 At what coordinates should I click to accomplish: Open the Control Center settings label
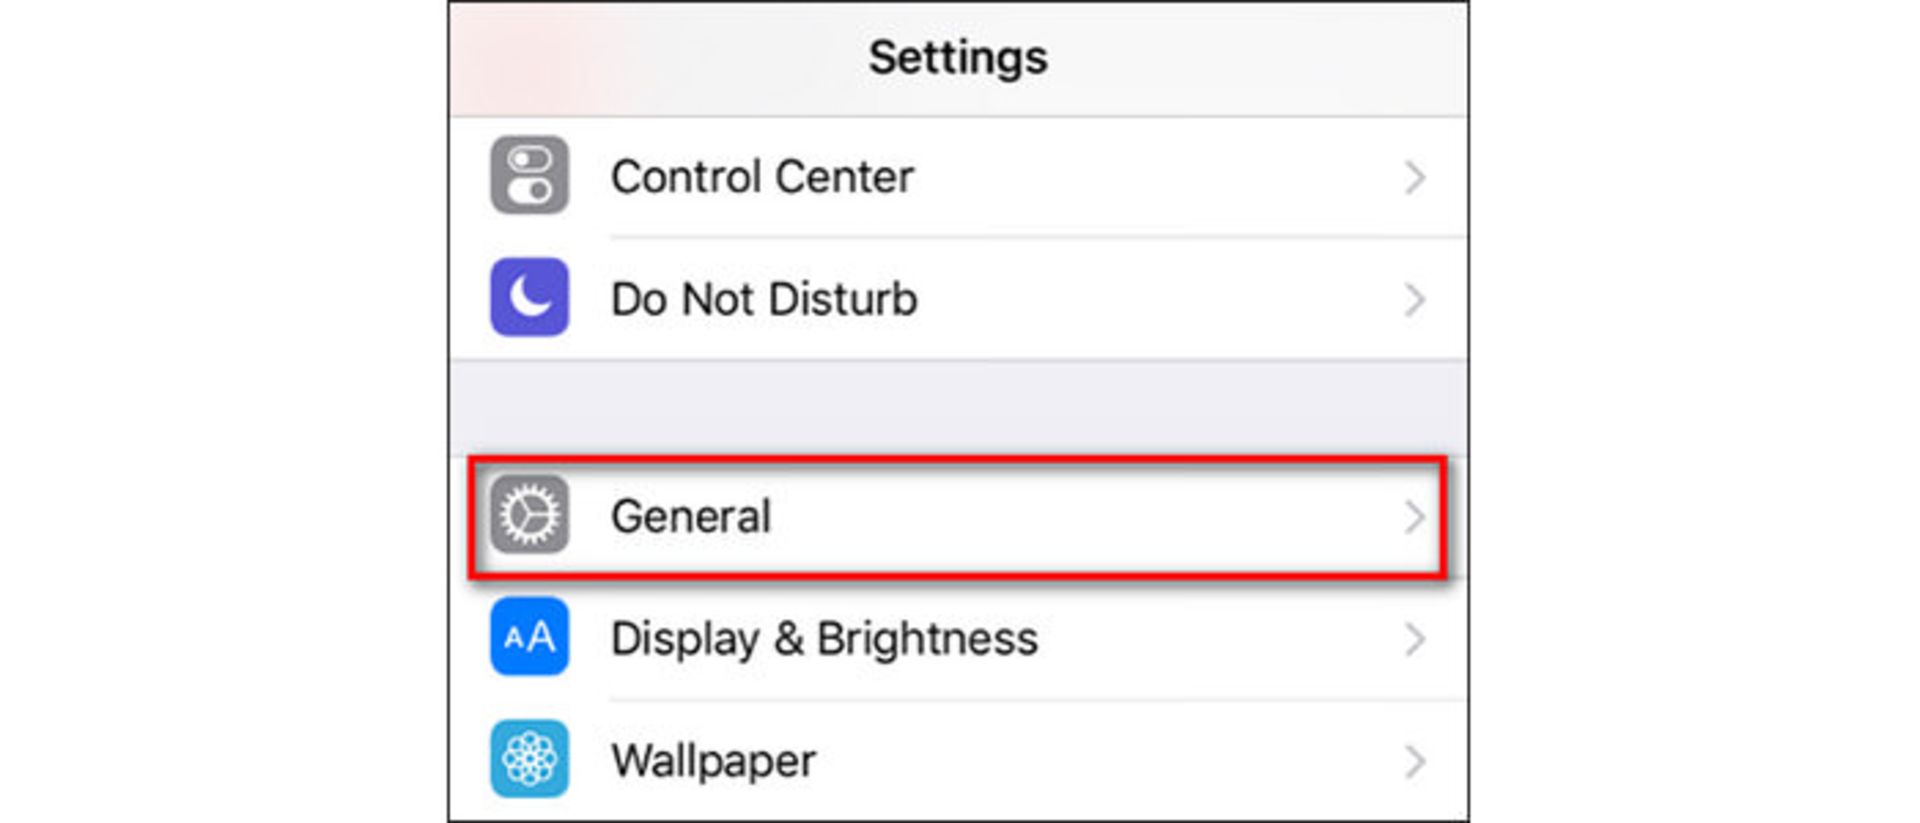(x=762, y=177)
